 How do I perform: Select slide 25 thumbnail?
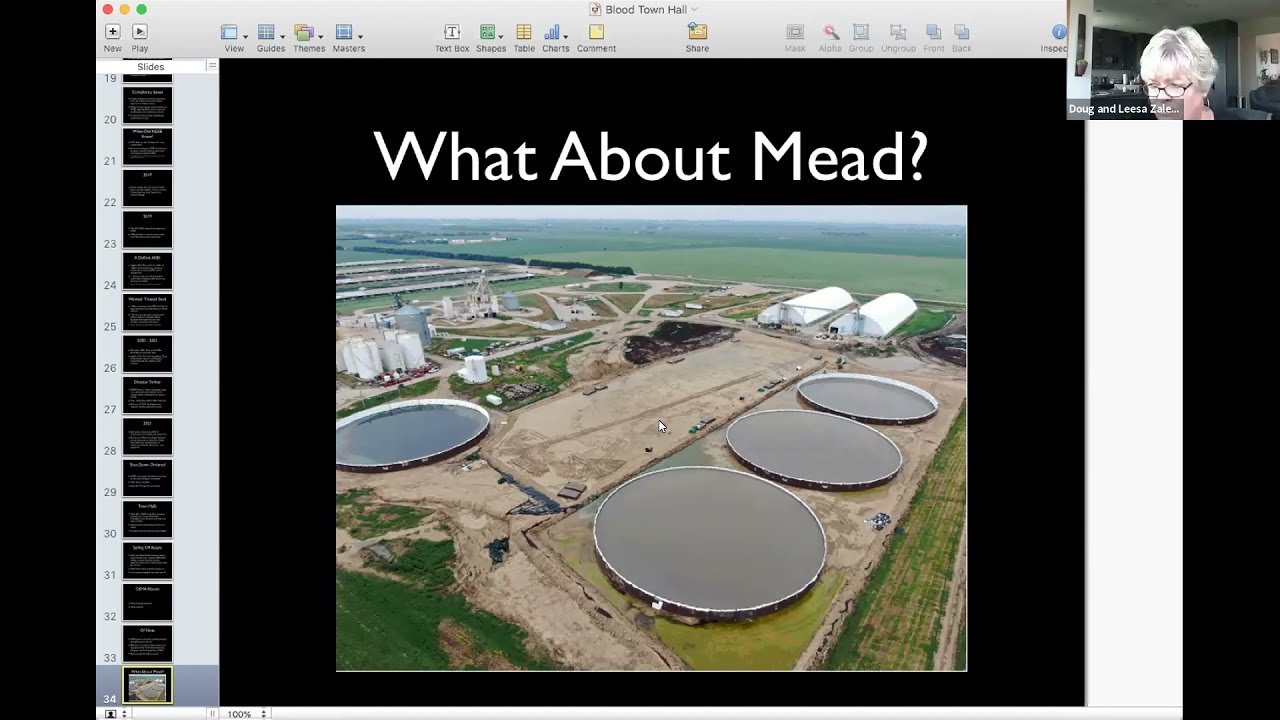click(148, 313)
